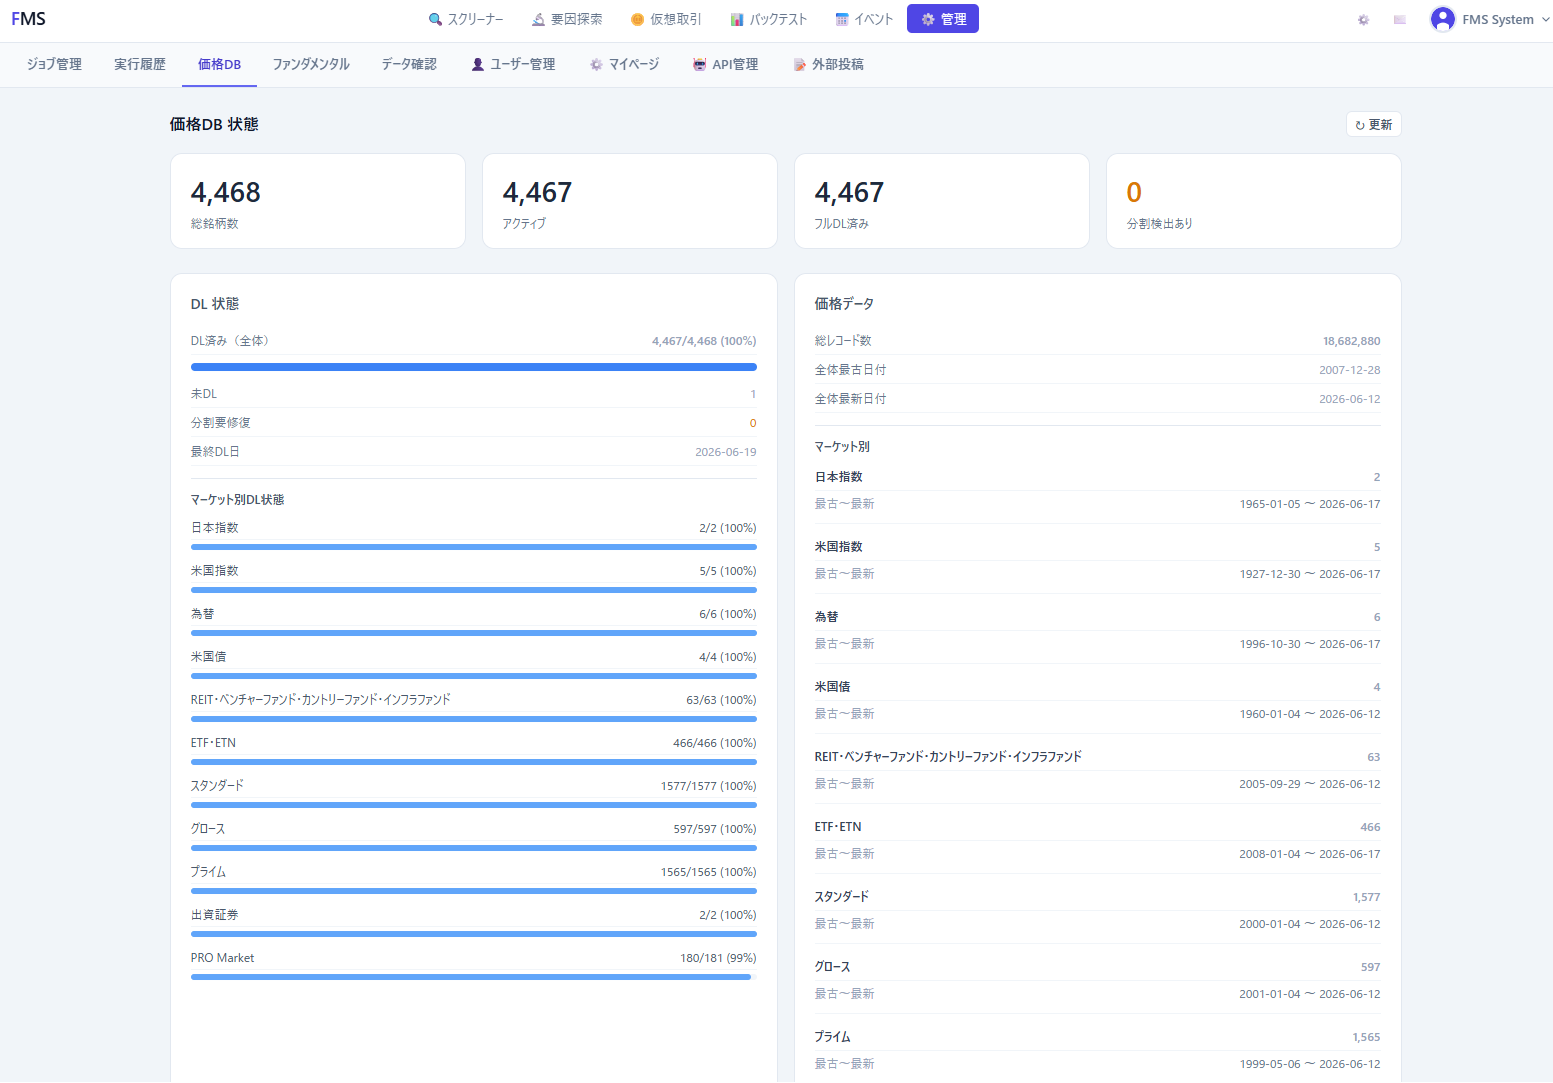Click the マイページ gear icon
Screen dimensions: 1553x1083
click(x=596, y=64)
